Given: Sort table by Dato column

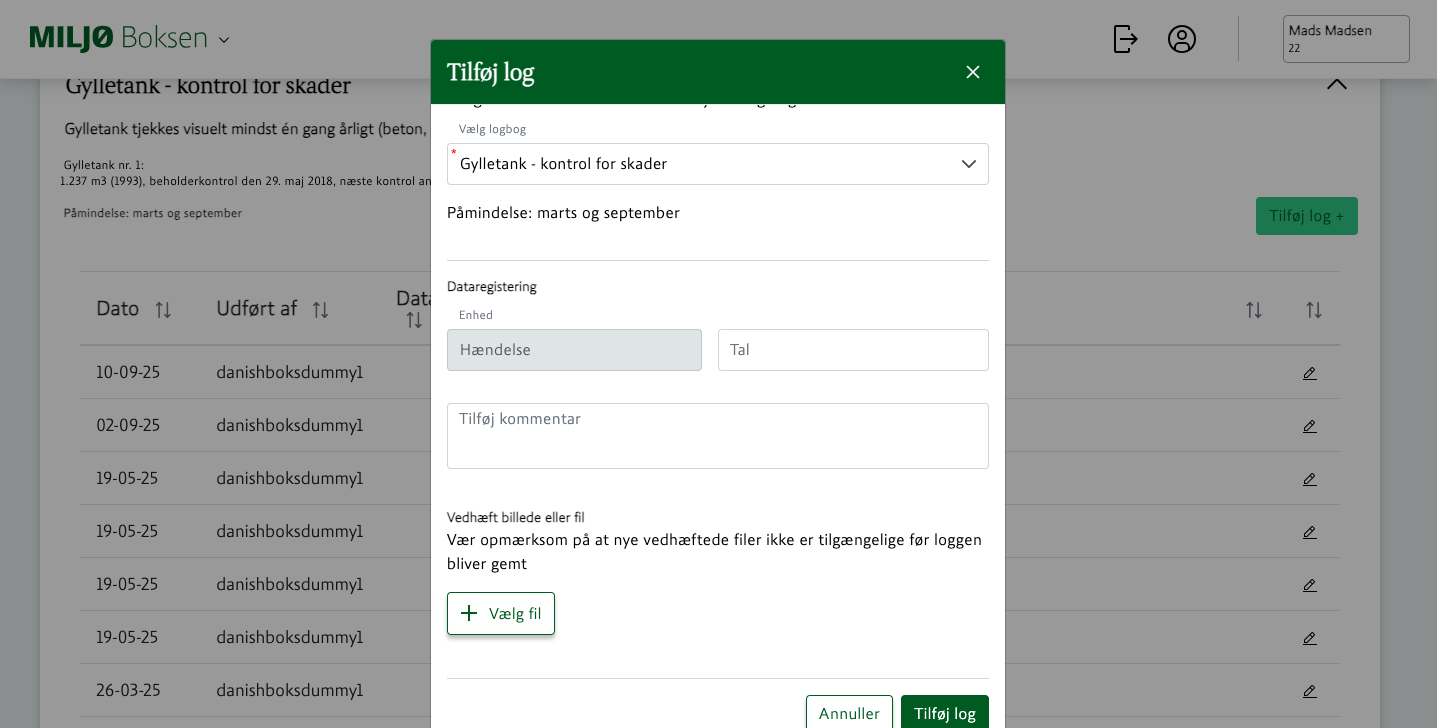Looking at the screenshot, I should [x=163, y=310].
